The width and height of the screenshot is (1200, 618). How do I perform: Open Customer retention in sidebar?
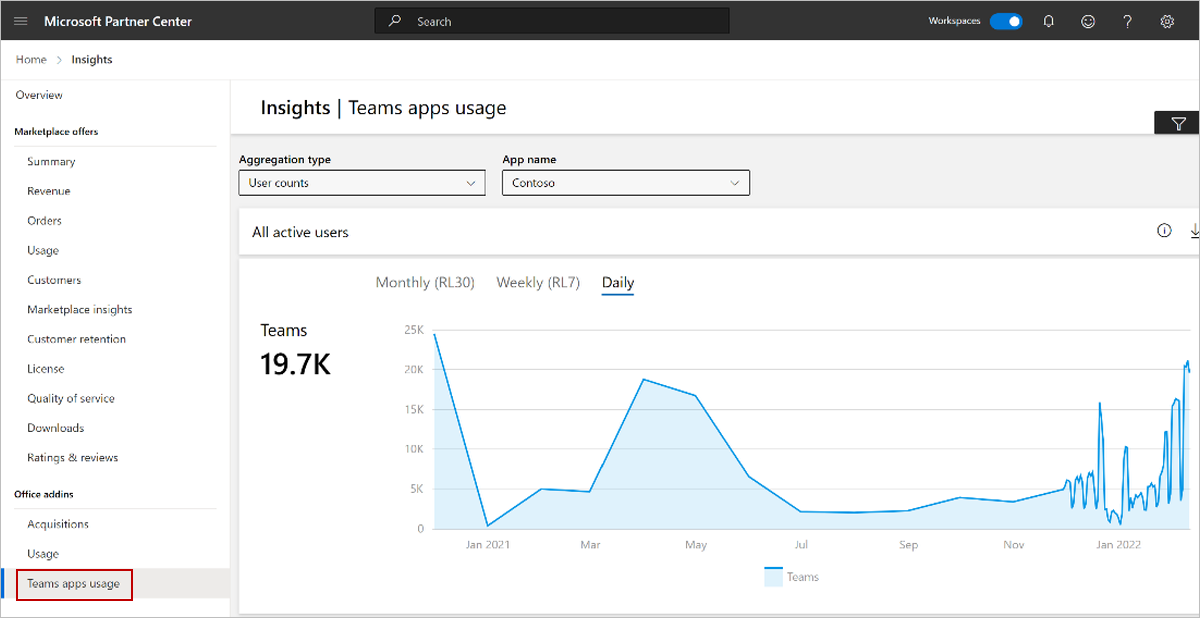point(77,339)
